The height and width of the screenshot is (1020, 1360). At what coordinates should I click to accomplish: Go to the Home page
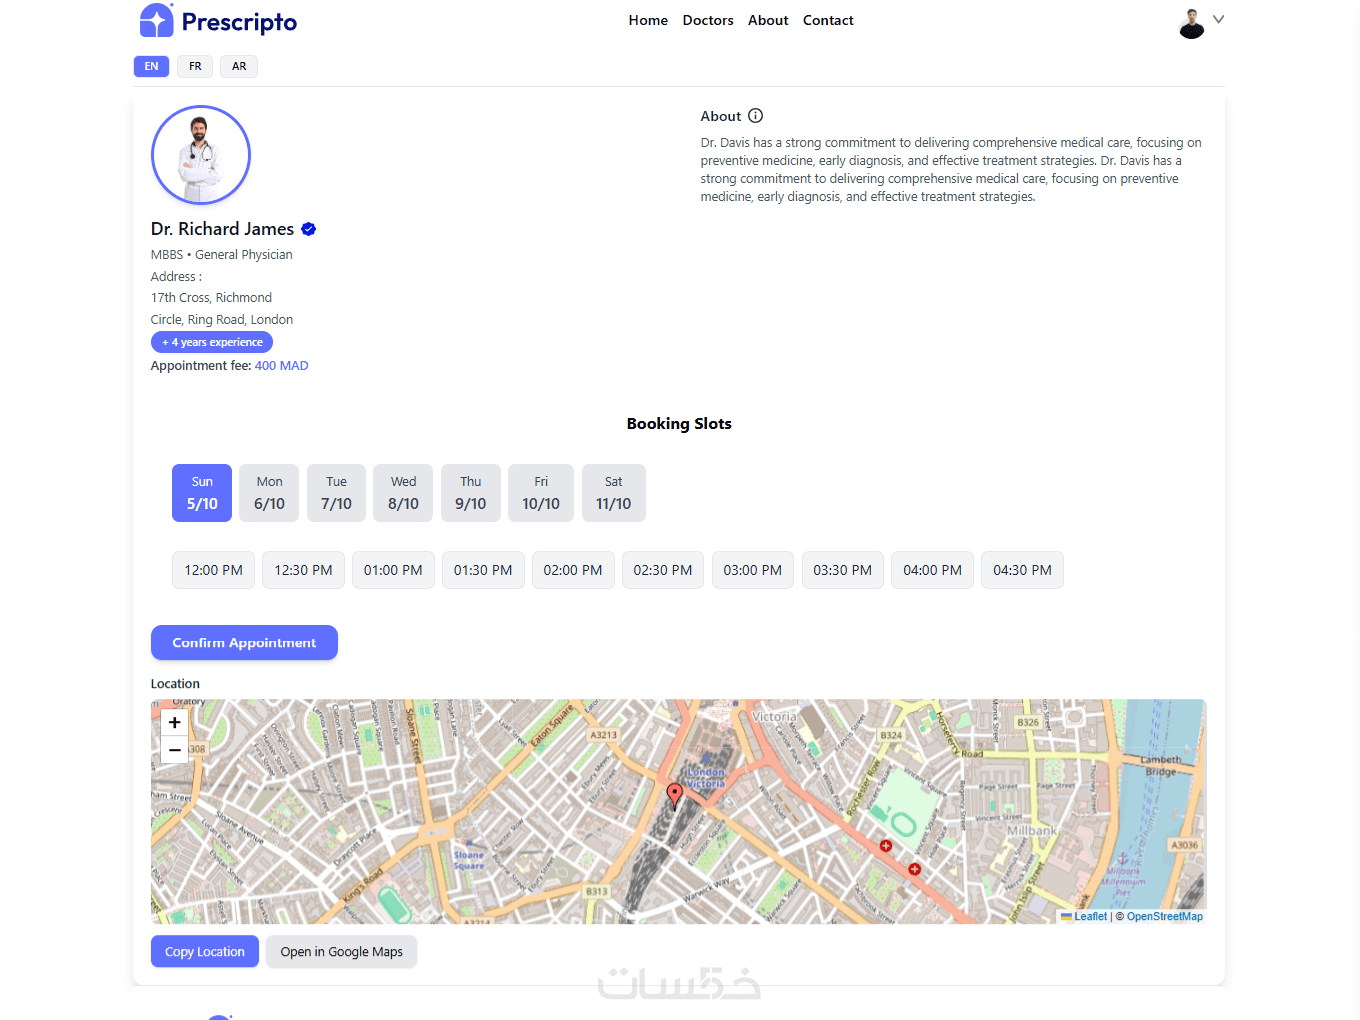(x=648, y=20)
